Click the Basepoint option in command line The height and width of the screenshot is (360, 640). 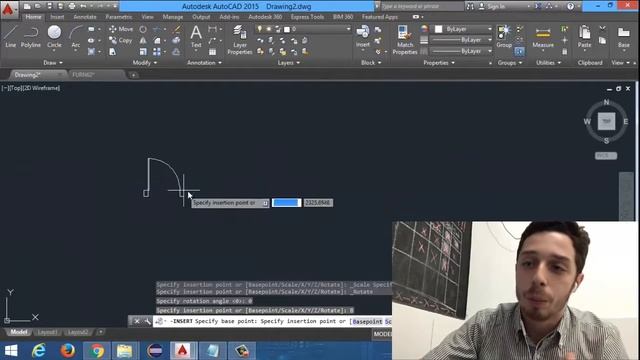click(x=367, y=321)
